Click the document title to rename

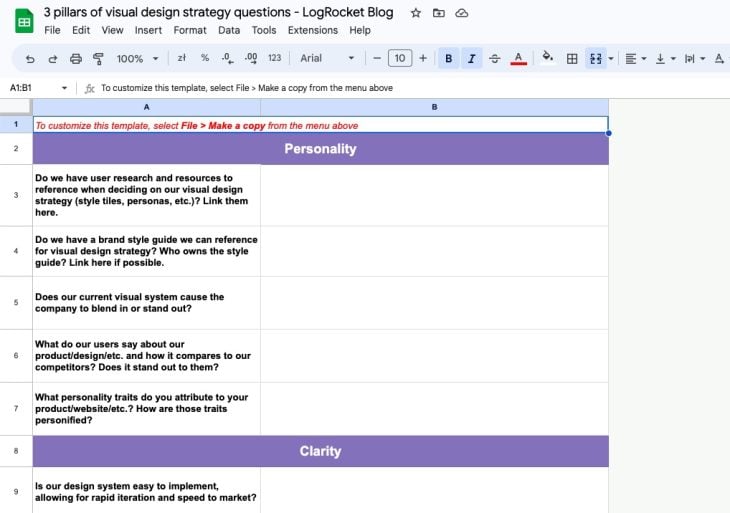click(x=218, y=13)
